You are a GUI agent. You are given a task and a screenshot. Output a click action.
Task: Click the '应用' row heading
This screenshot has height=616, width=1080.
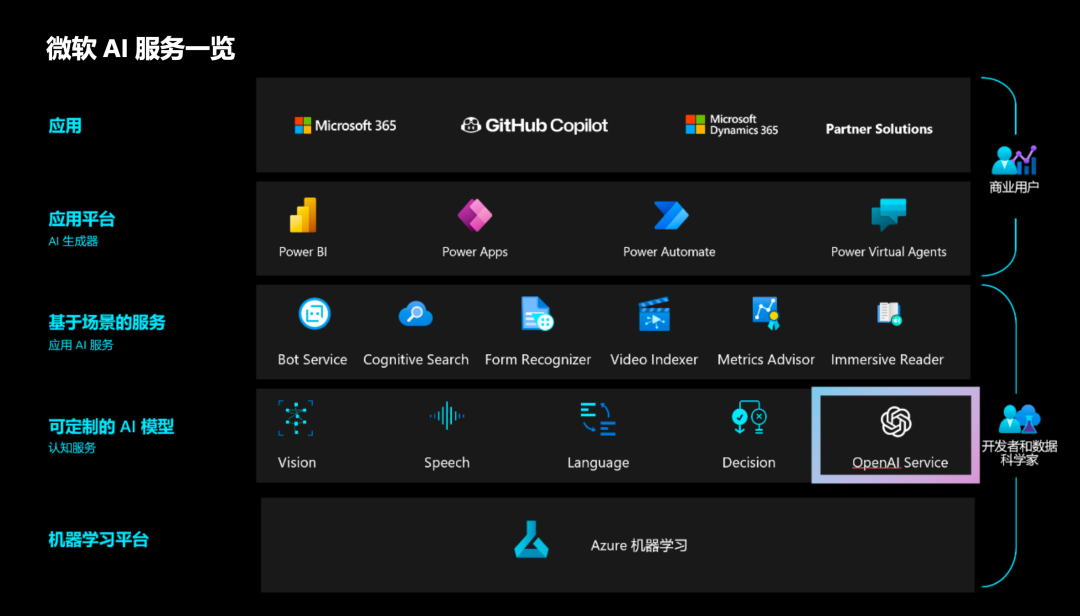point(65,126)
